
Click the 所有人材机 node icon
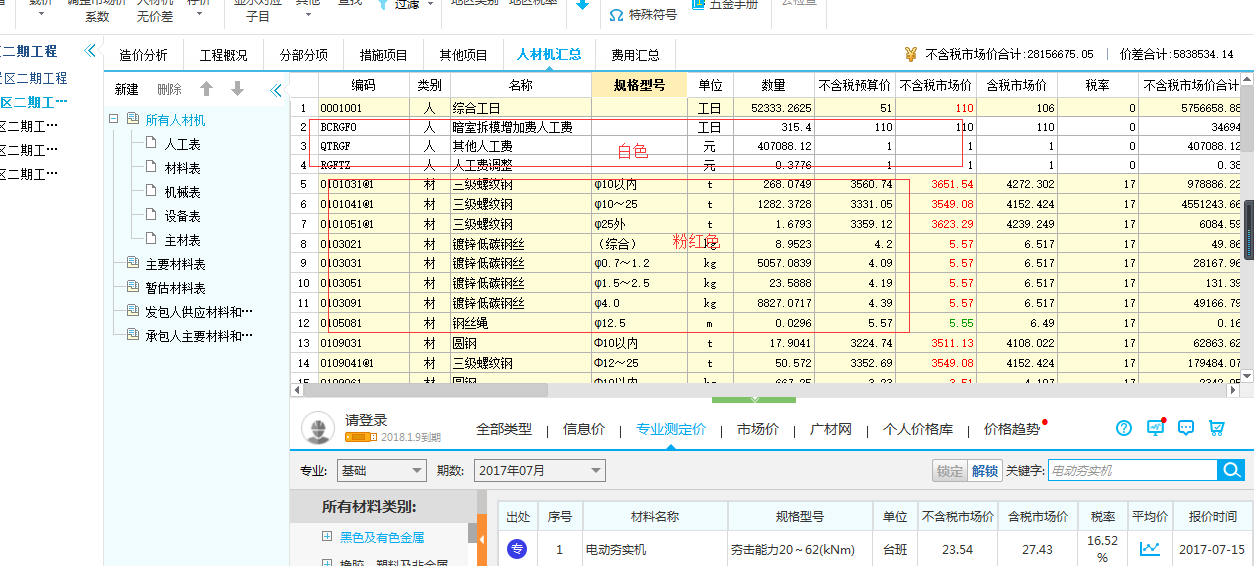[x=133, y=120]
